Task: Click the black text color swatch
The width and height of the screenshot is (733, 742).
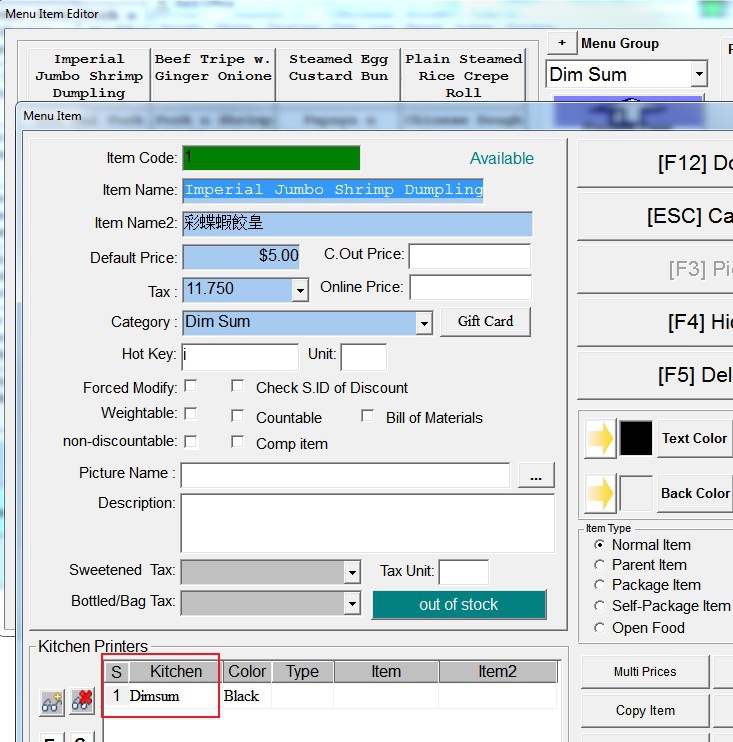Action: click(636, 438)
